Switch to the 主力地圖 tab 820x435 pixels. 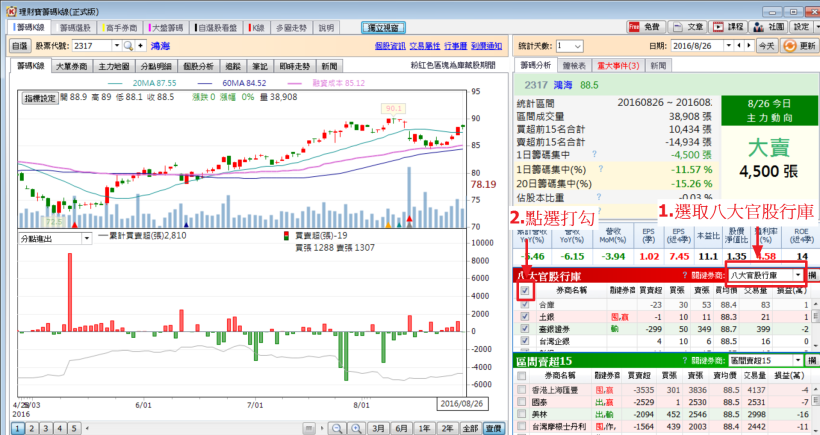coord(114,66)
